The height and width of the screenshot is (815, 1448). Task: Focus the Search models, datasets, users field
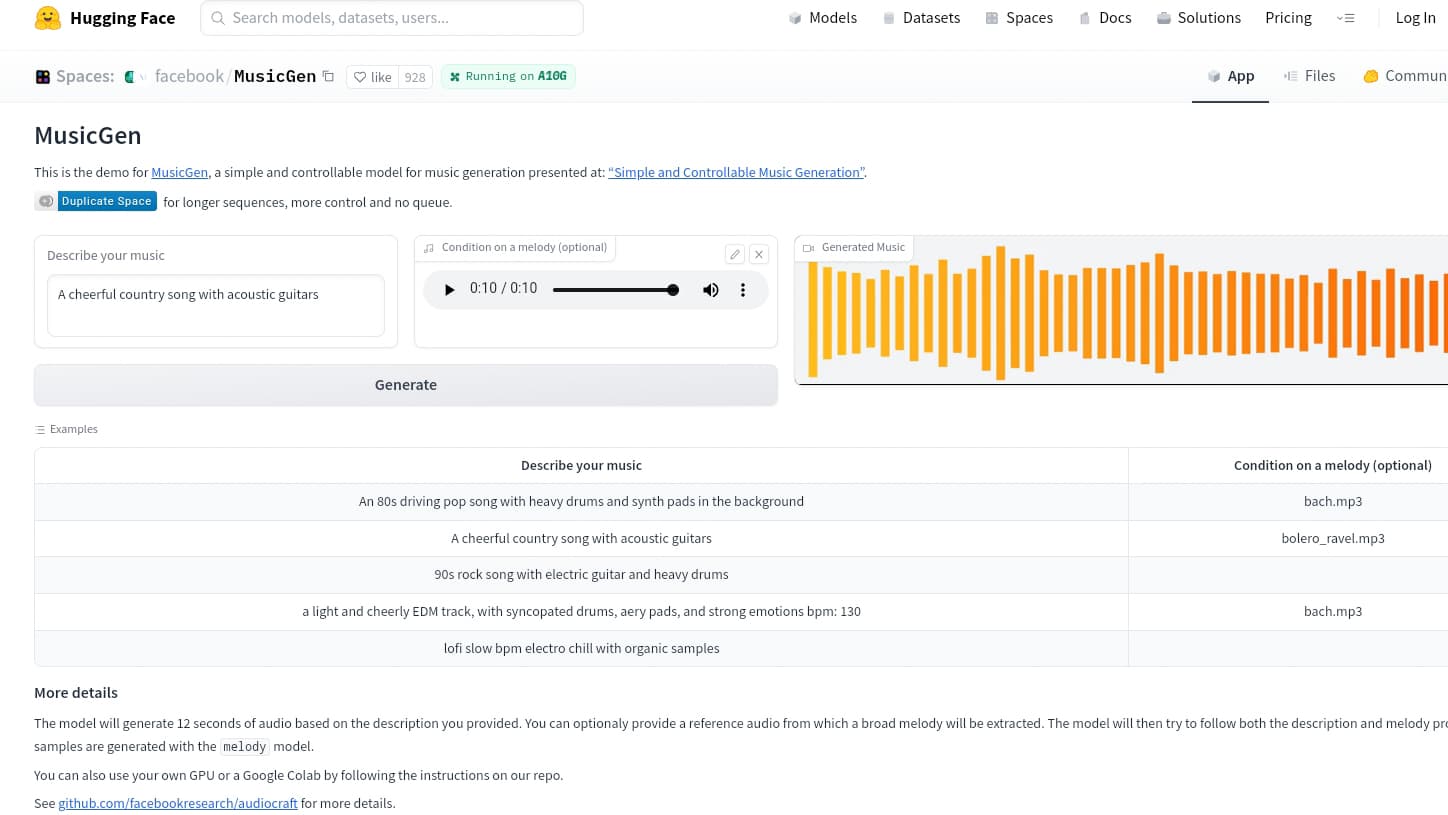pos(392,18)
